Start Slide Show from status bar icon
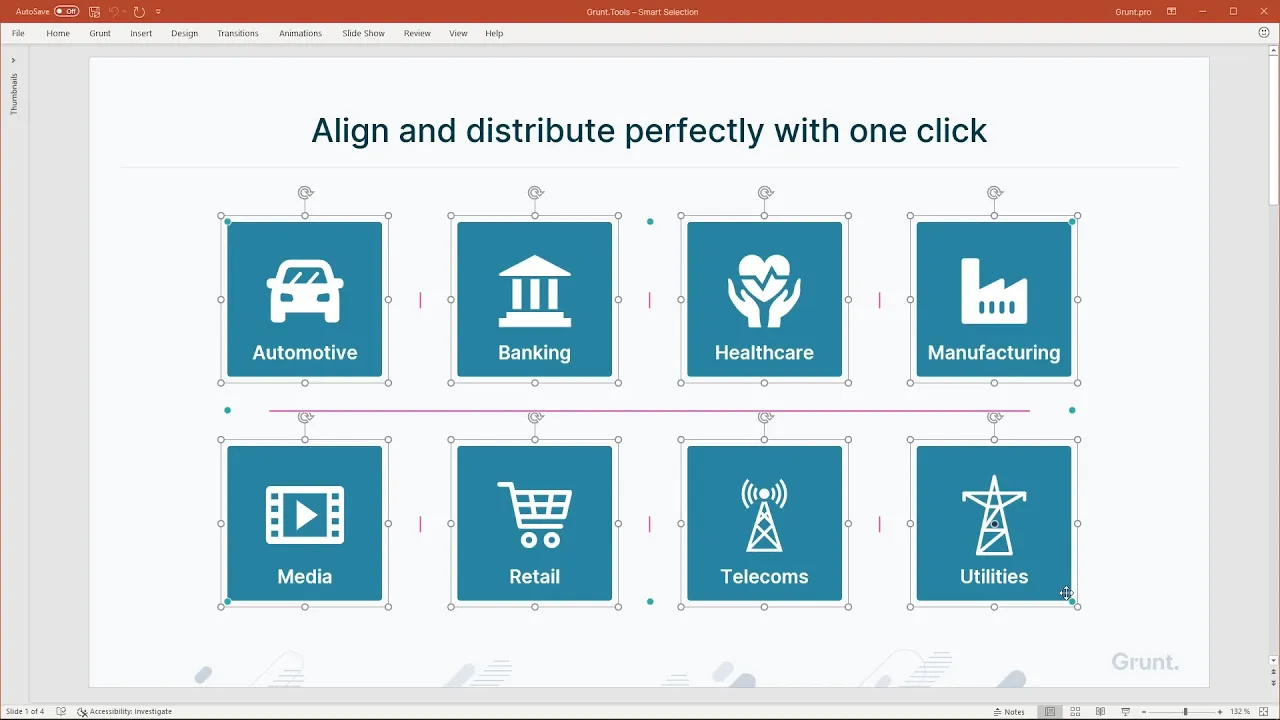This screenshot has width=1280, height=720. 1125,711
